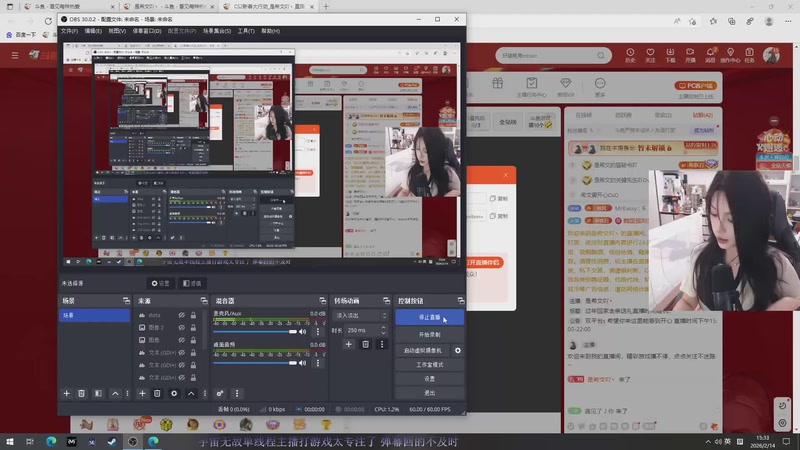Viewport: 800px width, 450px height.
Task: Refresh the browser page
Action: click(48, 21)
